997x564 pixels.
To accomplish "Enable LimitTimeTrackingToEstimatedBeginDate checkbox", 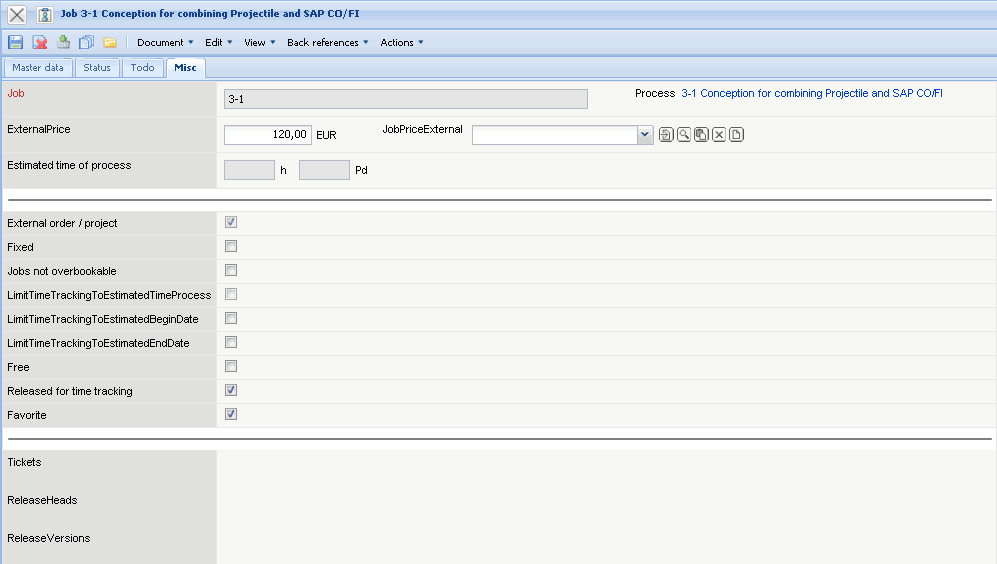I will [231, 318].
